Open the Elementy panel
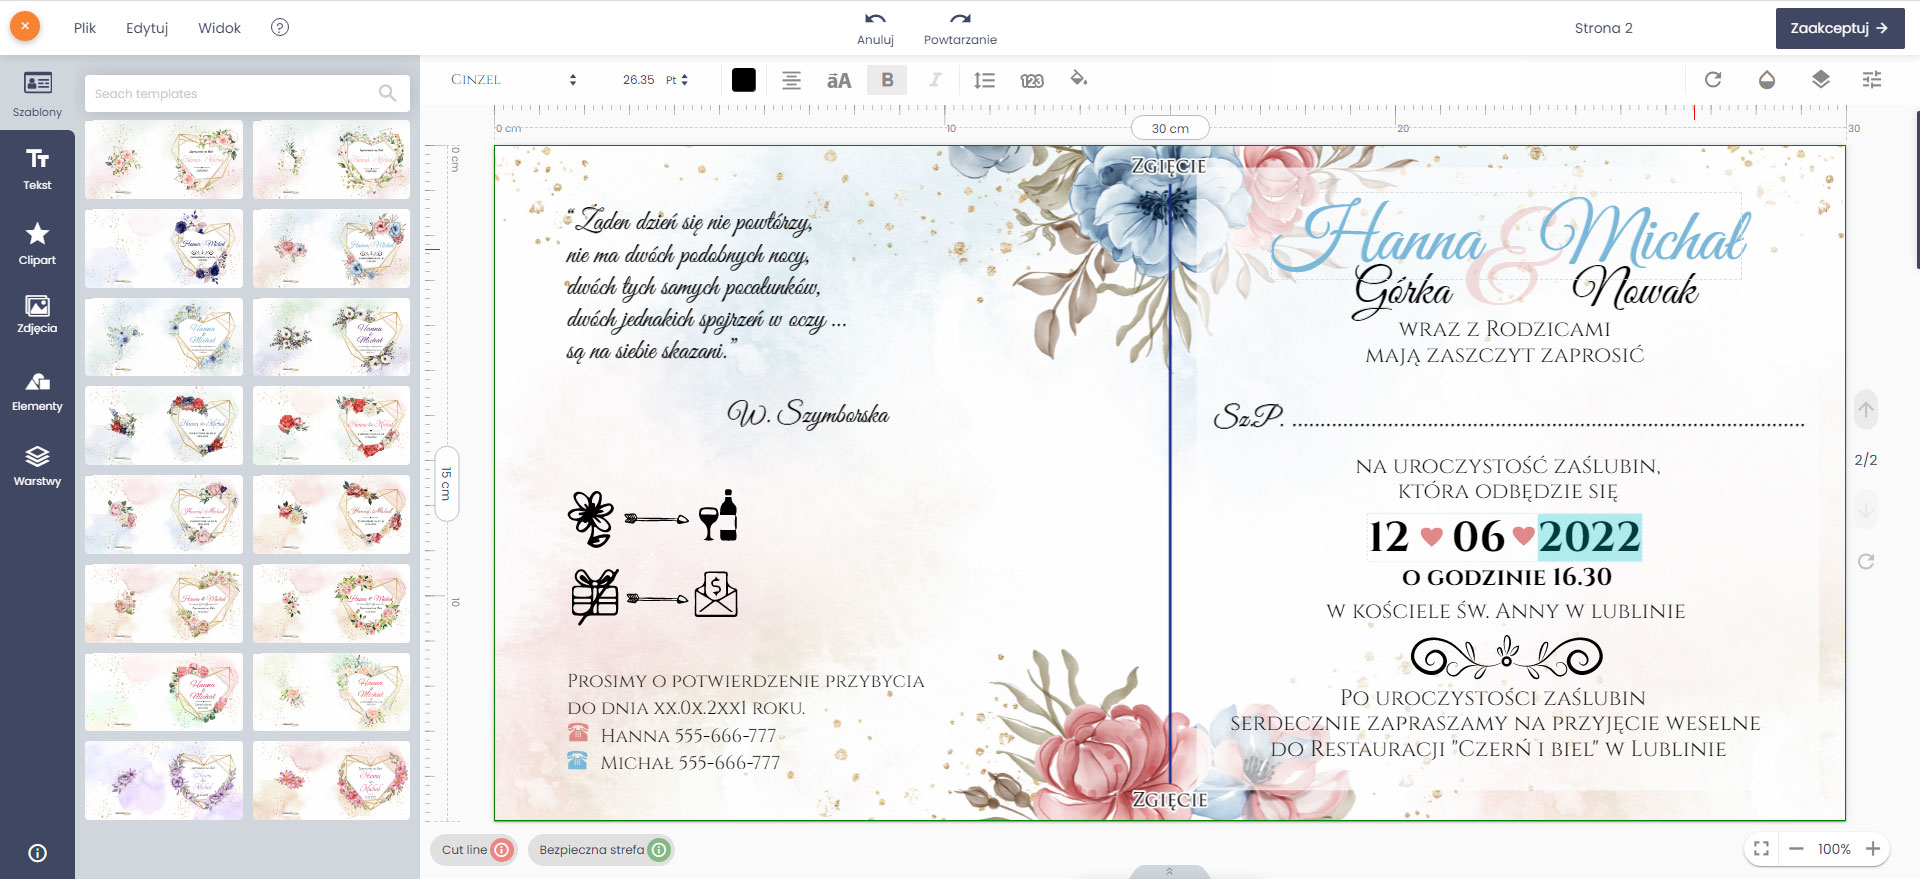The image size is (1920, 879). [x=37, y=391]
